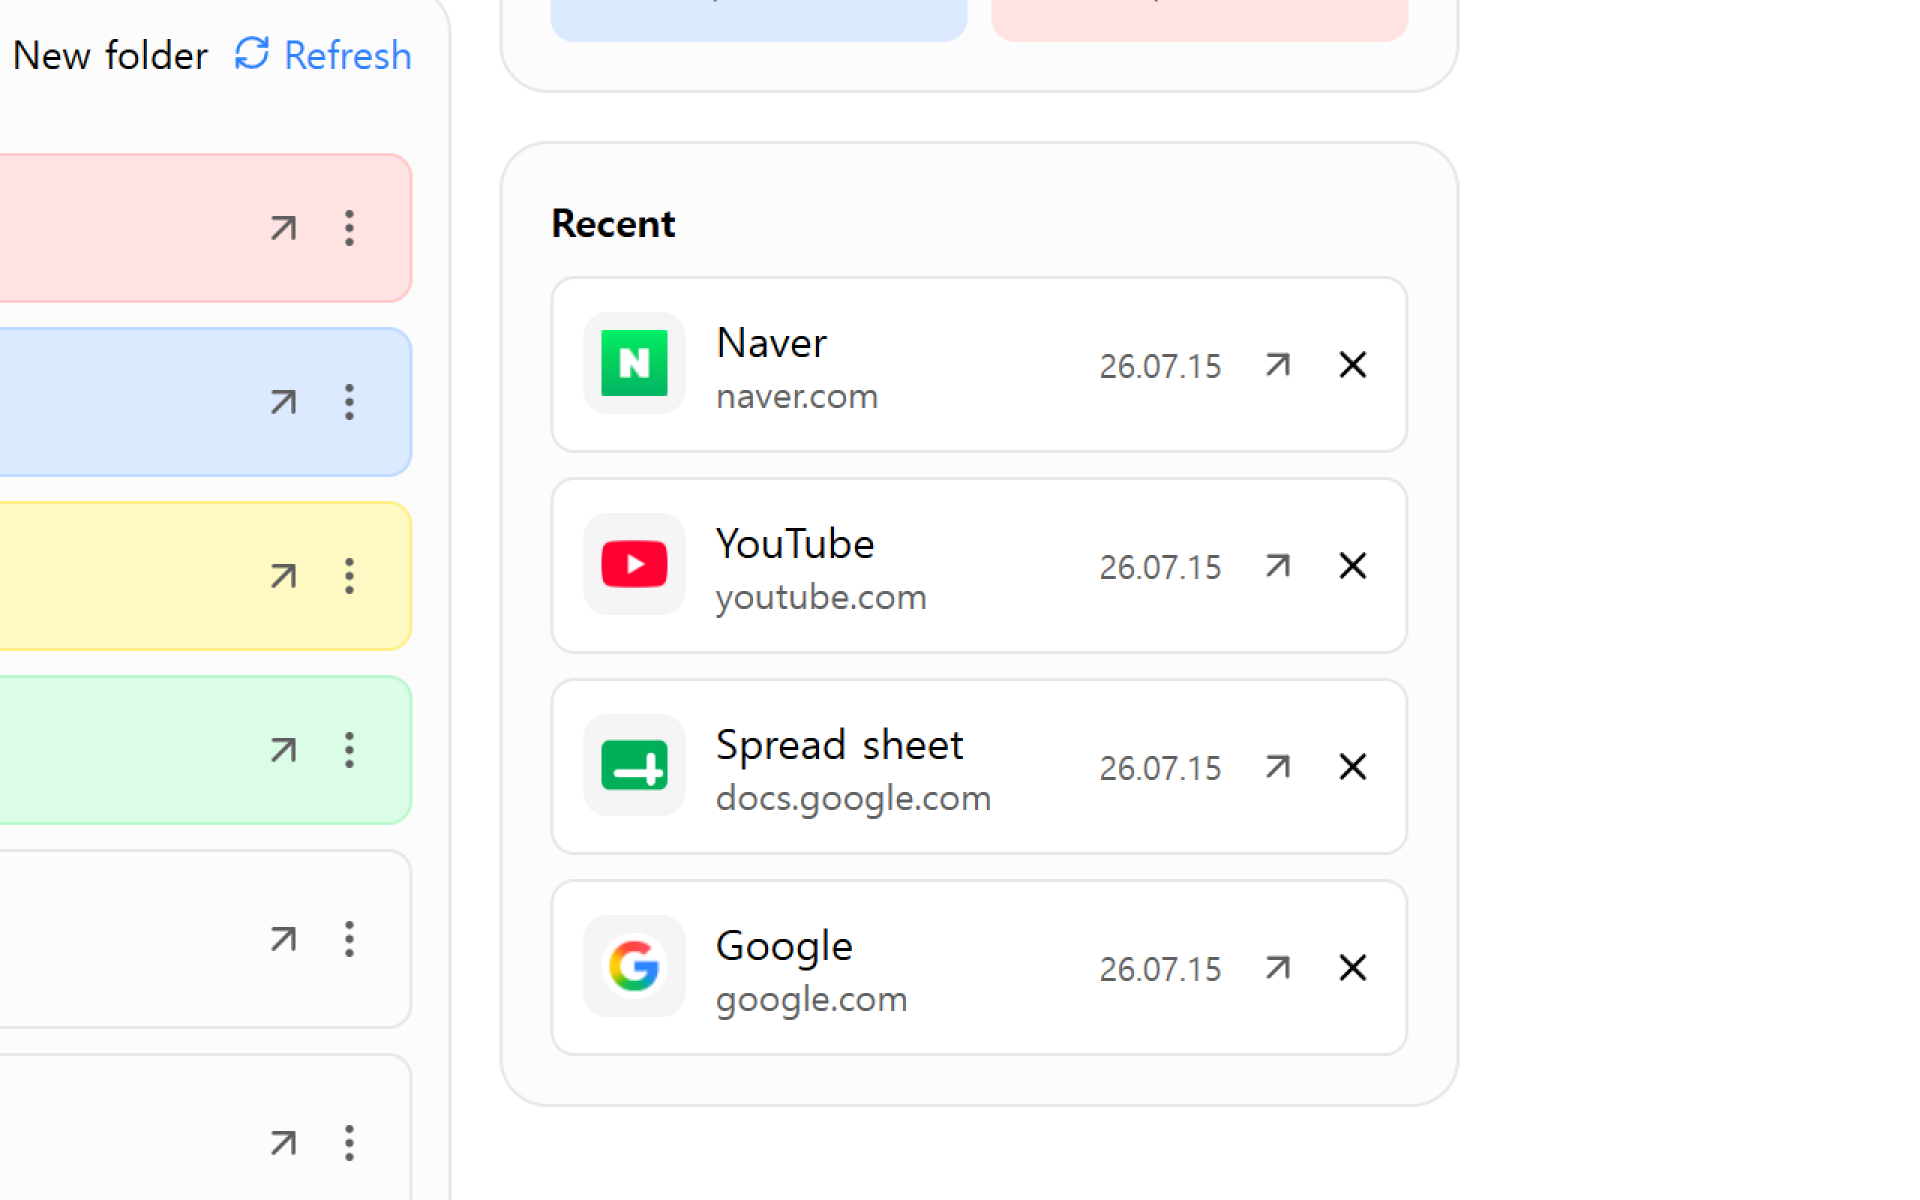Open the pink folder card arrow
Image resolution: width=1920 pixels, height=1200 pixels.
click(x=284, y=228)
